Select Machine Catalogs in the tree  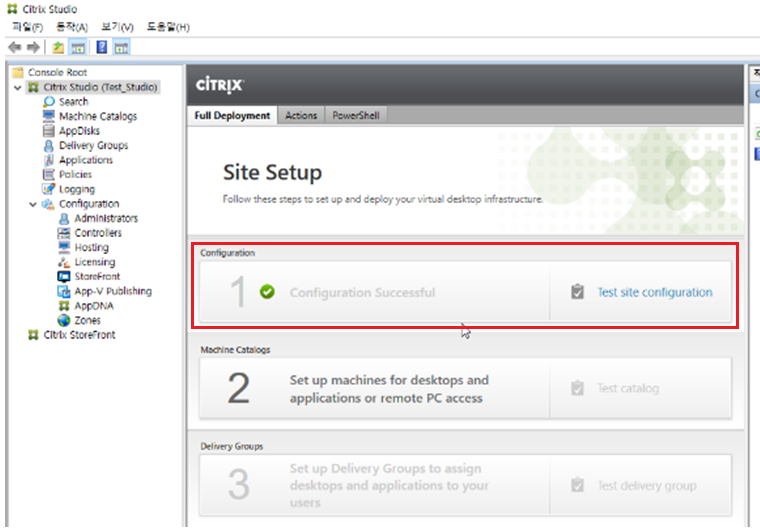[98, 116]
